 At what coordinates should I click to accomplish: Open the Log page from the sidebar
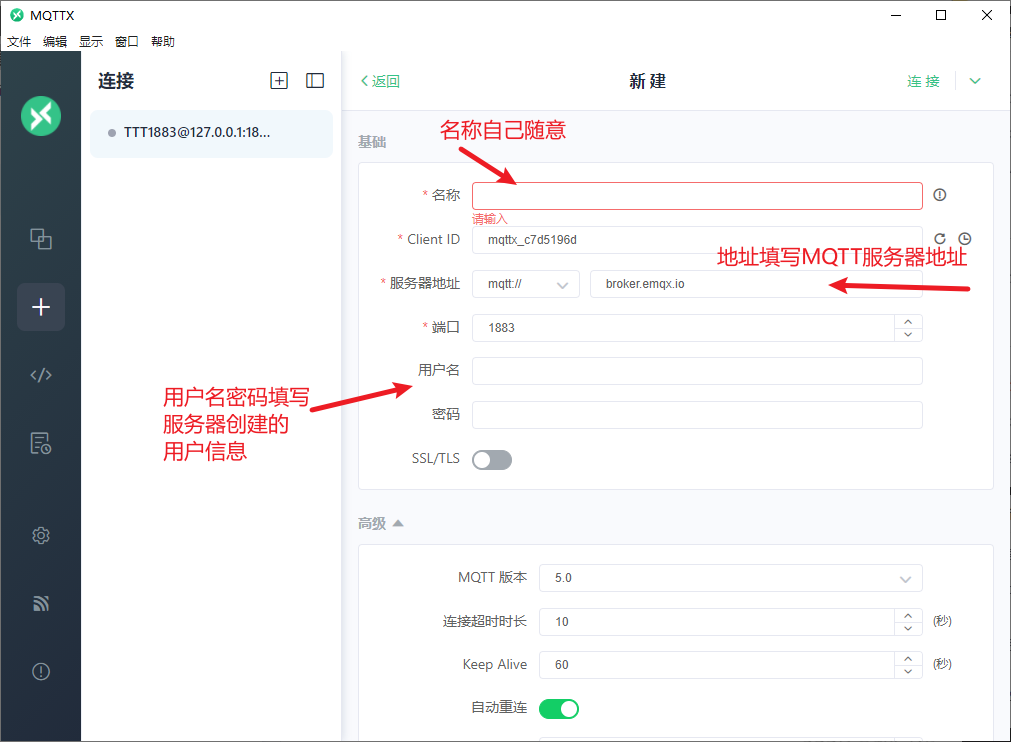point(41,444)
